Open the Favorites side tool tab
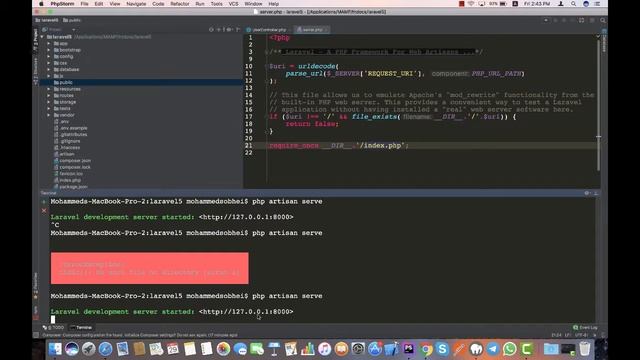 click(x=36, y=286)
